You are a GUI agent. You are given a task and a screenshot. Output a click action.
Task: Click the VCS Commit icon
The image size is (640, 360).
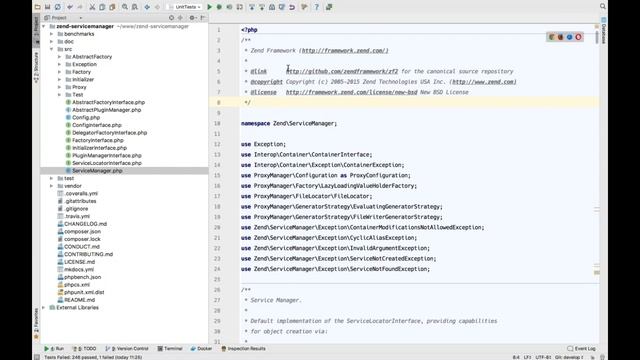pos(262,7)
